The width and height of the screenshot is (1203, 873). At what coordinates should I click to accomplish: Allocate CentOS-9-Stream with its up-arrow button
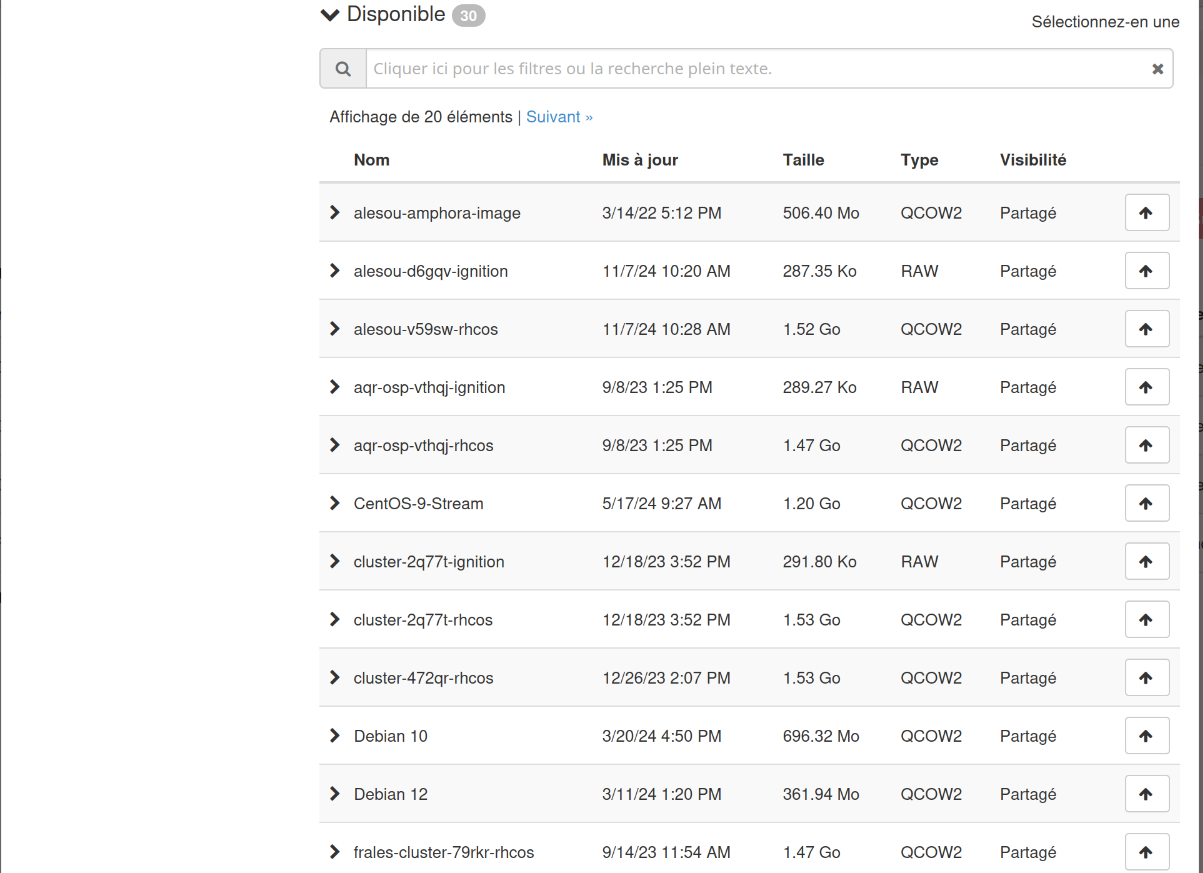pyautogui.click(x=1146, y=503)
